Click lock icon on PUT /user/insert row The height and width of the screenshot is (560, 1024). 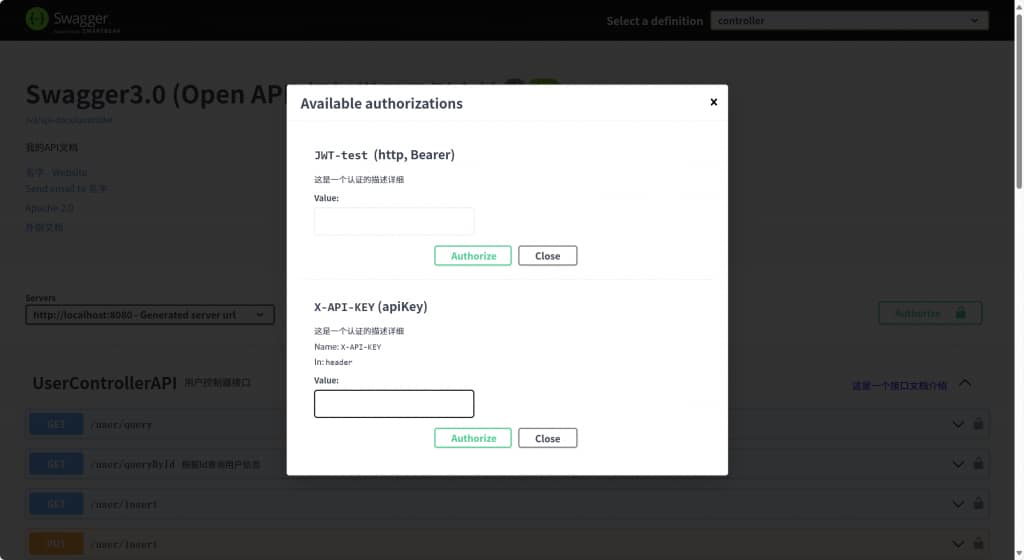[x=978, y=544]
